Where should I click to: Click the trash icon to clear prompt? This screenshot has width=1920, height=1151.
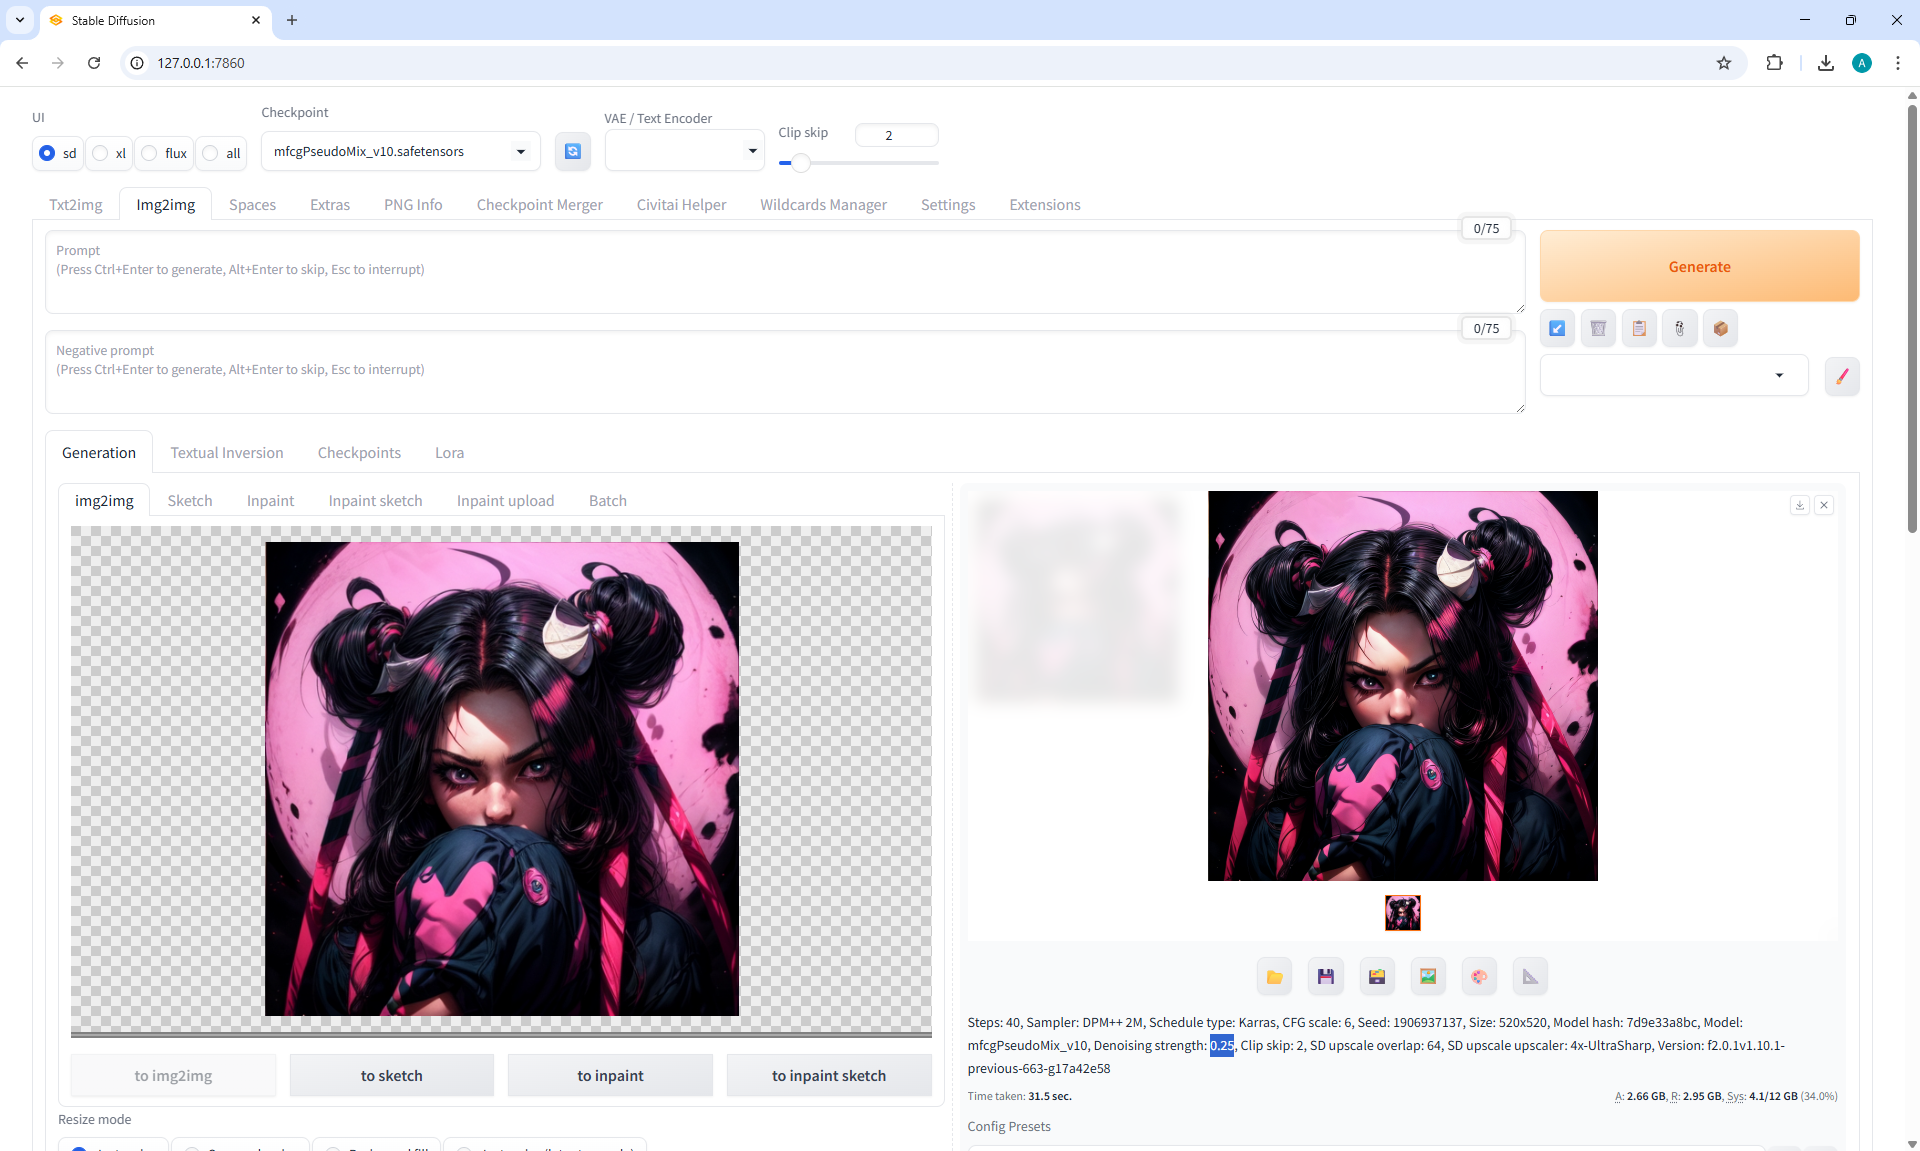click(1598, 328)
